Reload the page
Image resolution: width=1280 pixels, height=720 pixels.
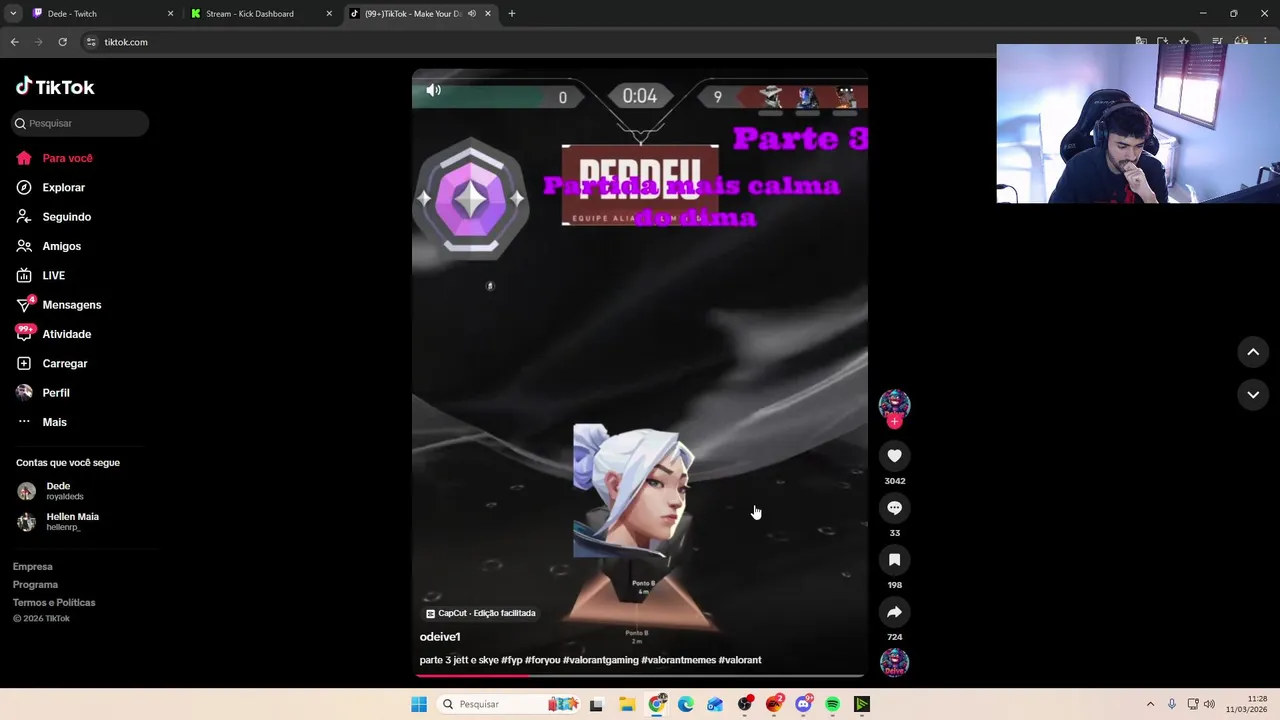coord(62,42)
